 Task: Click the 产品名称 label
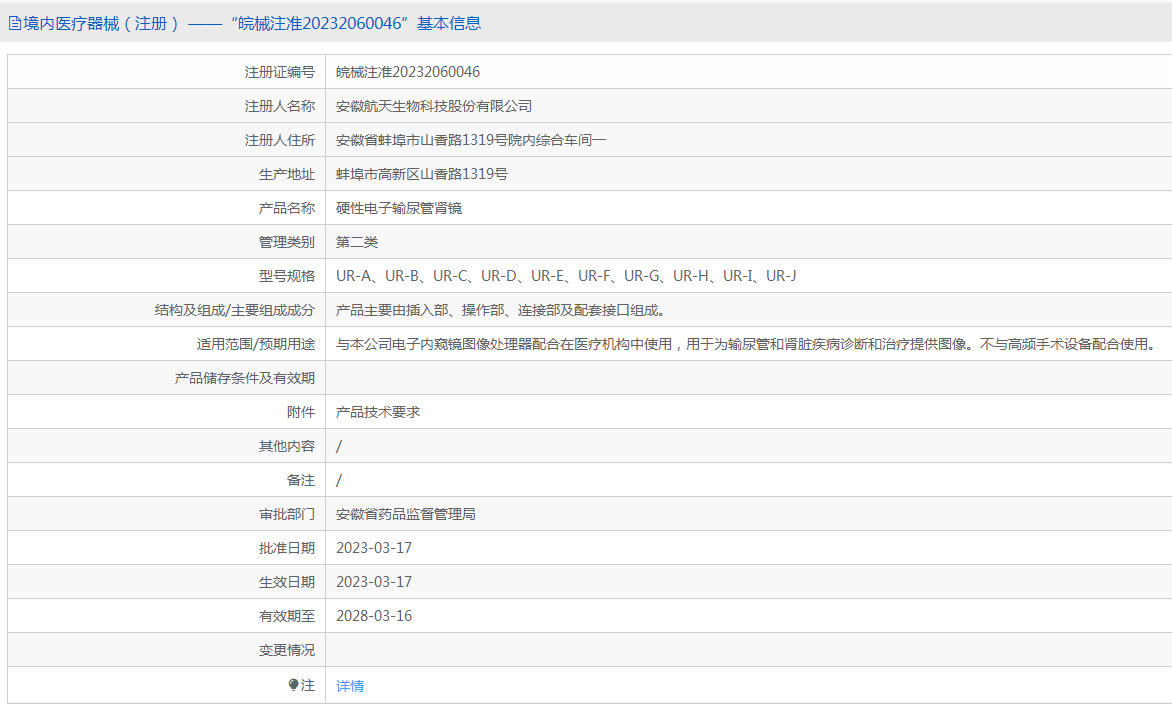pyautogui.click(x=287, y=208)
